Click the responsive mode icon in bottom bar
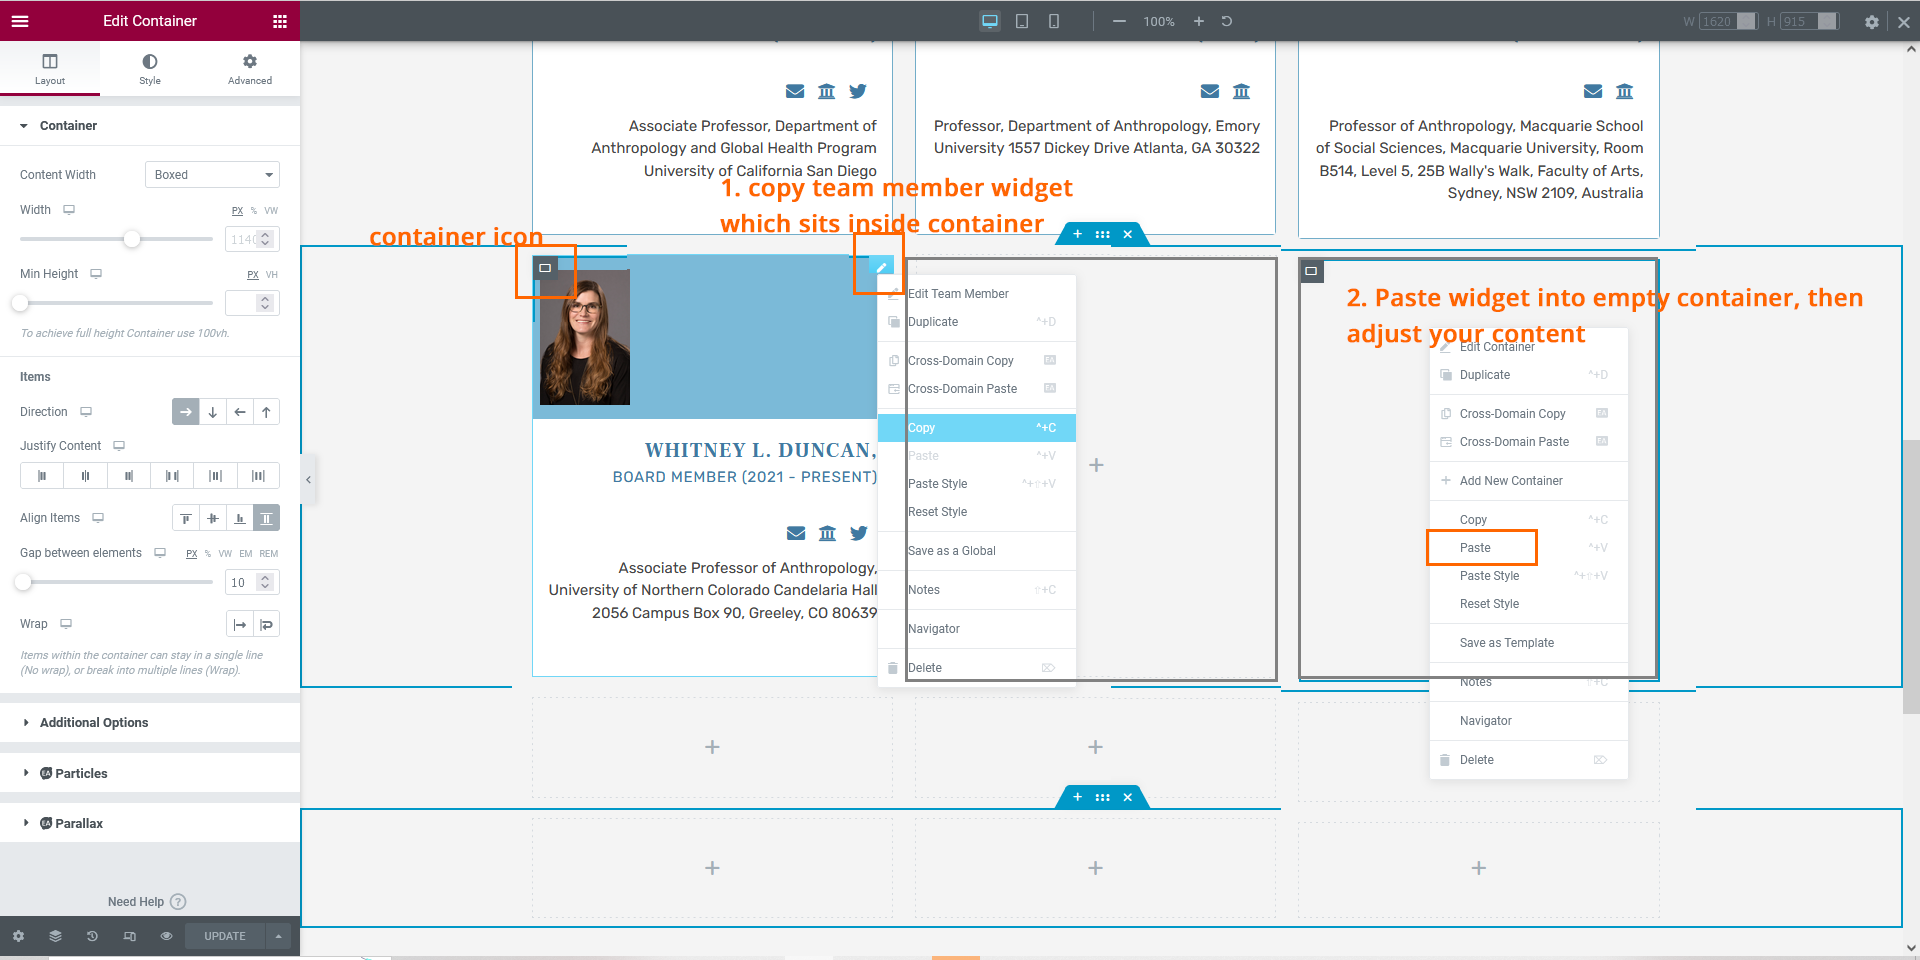 [x=129, y=936]
